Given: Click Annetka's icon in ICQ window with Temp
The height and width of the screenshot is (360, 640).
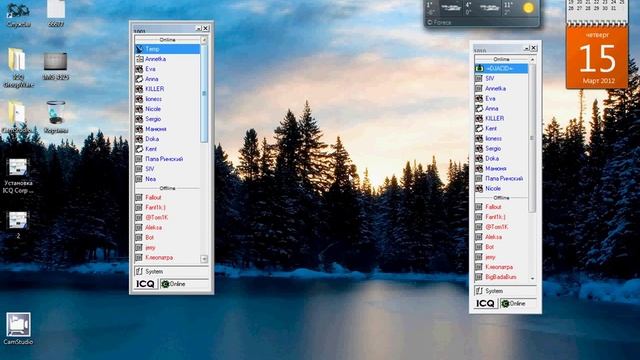Looking at the screenshot, I should 140,59.
